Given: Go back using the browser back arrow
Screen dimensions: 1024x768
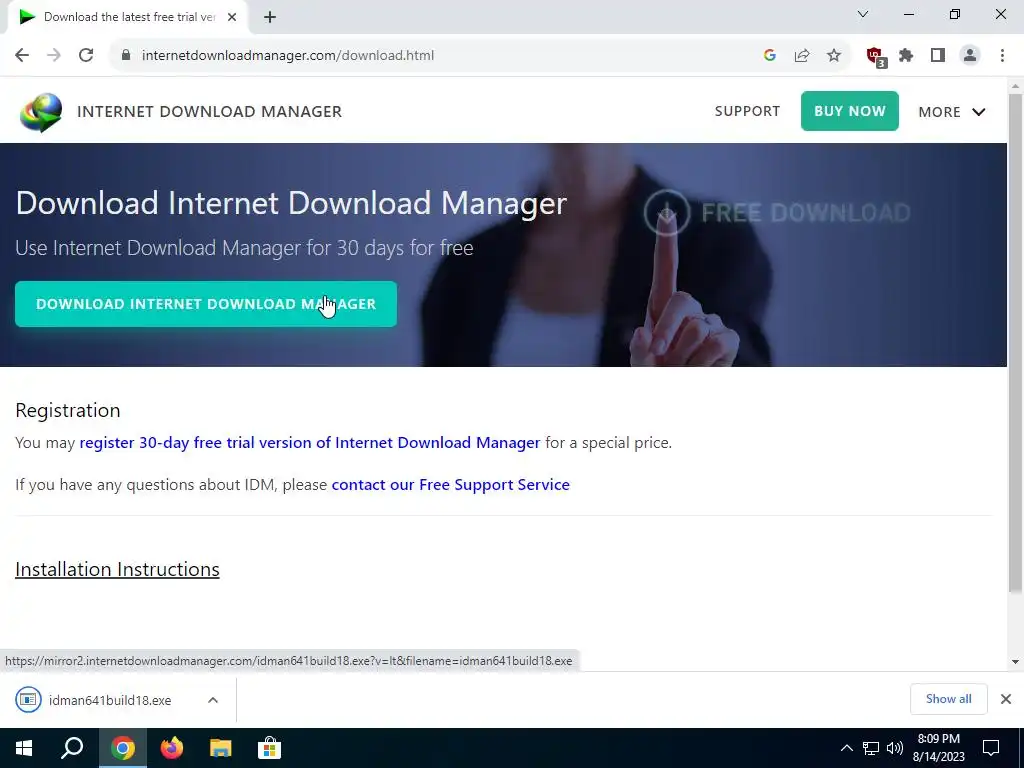Looking at the screenshot, I should (22, 56).
